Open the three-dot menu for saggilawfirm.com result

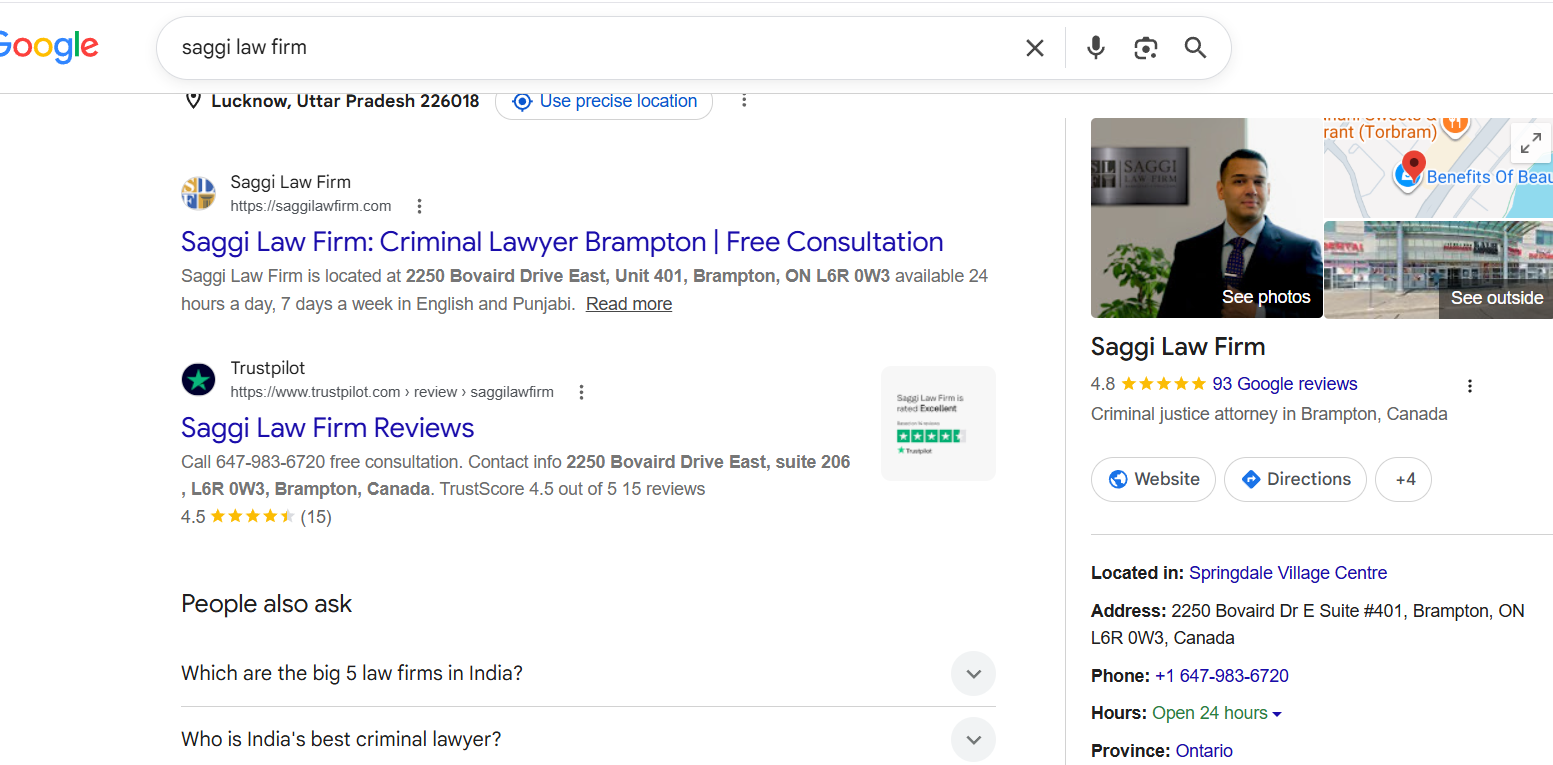pyautogui.click(x=419, y=206)
